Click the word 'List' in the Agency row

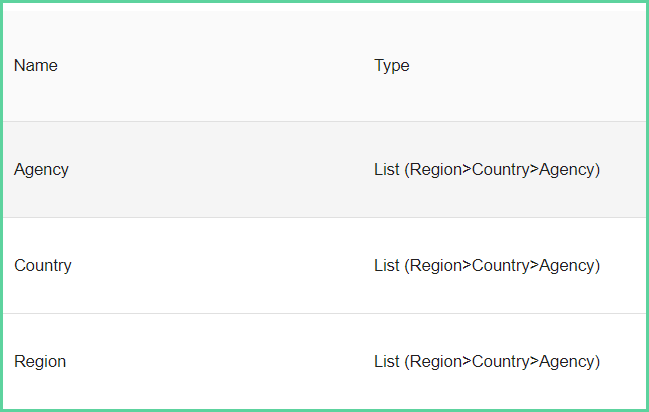[x=387, y=169]
